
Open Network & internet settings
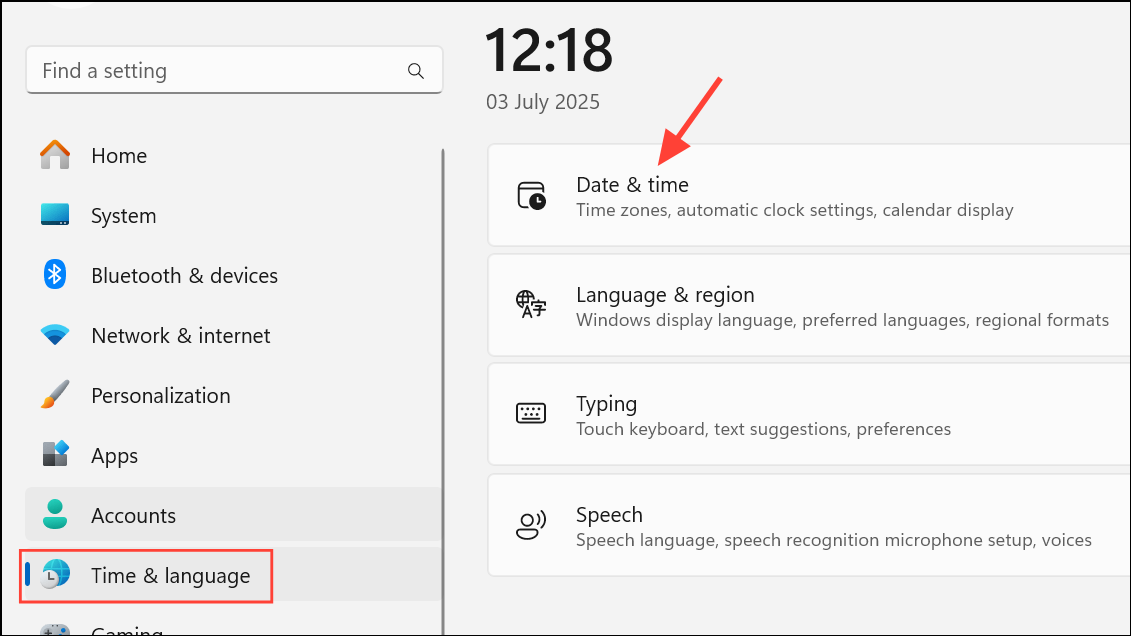234,335
